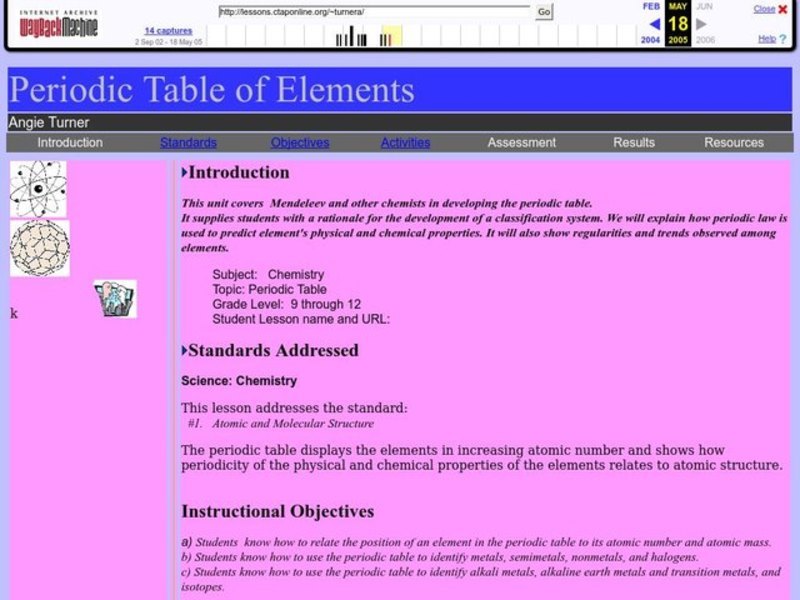Expand the Introduction section triangle

(x=184, y=171)
